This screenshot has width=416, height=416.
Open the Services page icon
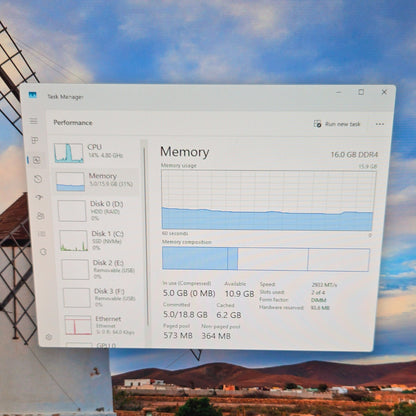(x=43, y=252)
